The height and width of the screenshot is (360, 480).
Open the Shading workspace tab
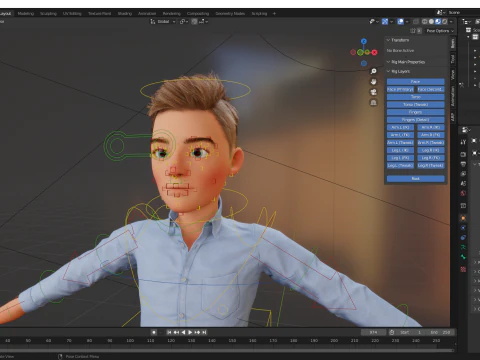click(x=125, y=14)
